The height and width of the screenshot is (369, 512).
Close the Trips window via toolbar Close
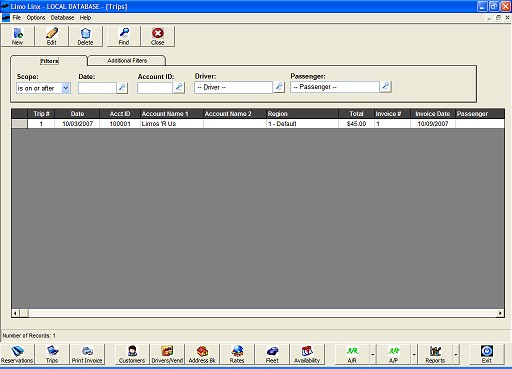tap(158, 36)
